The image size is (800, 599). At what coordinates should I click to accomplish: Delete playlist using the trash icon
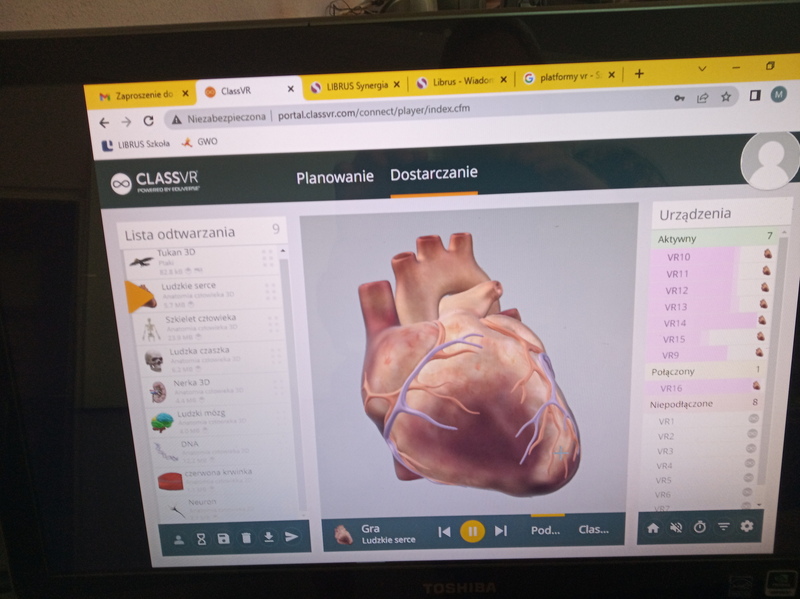246,538
